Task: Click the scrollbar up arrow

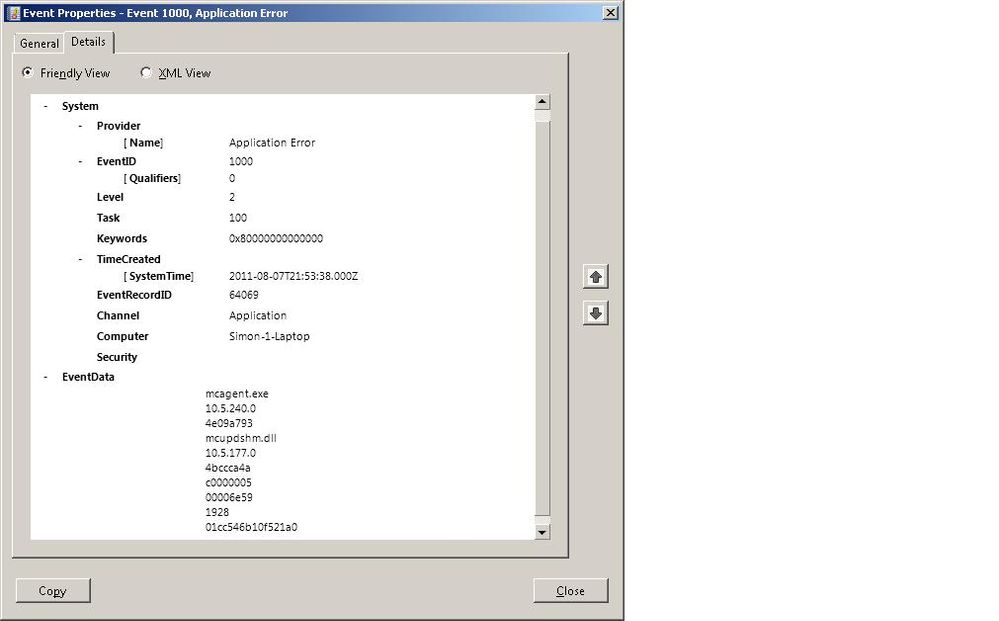Action: click(542, 101)
